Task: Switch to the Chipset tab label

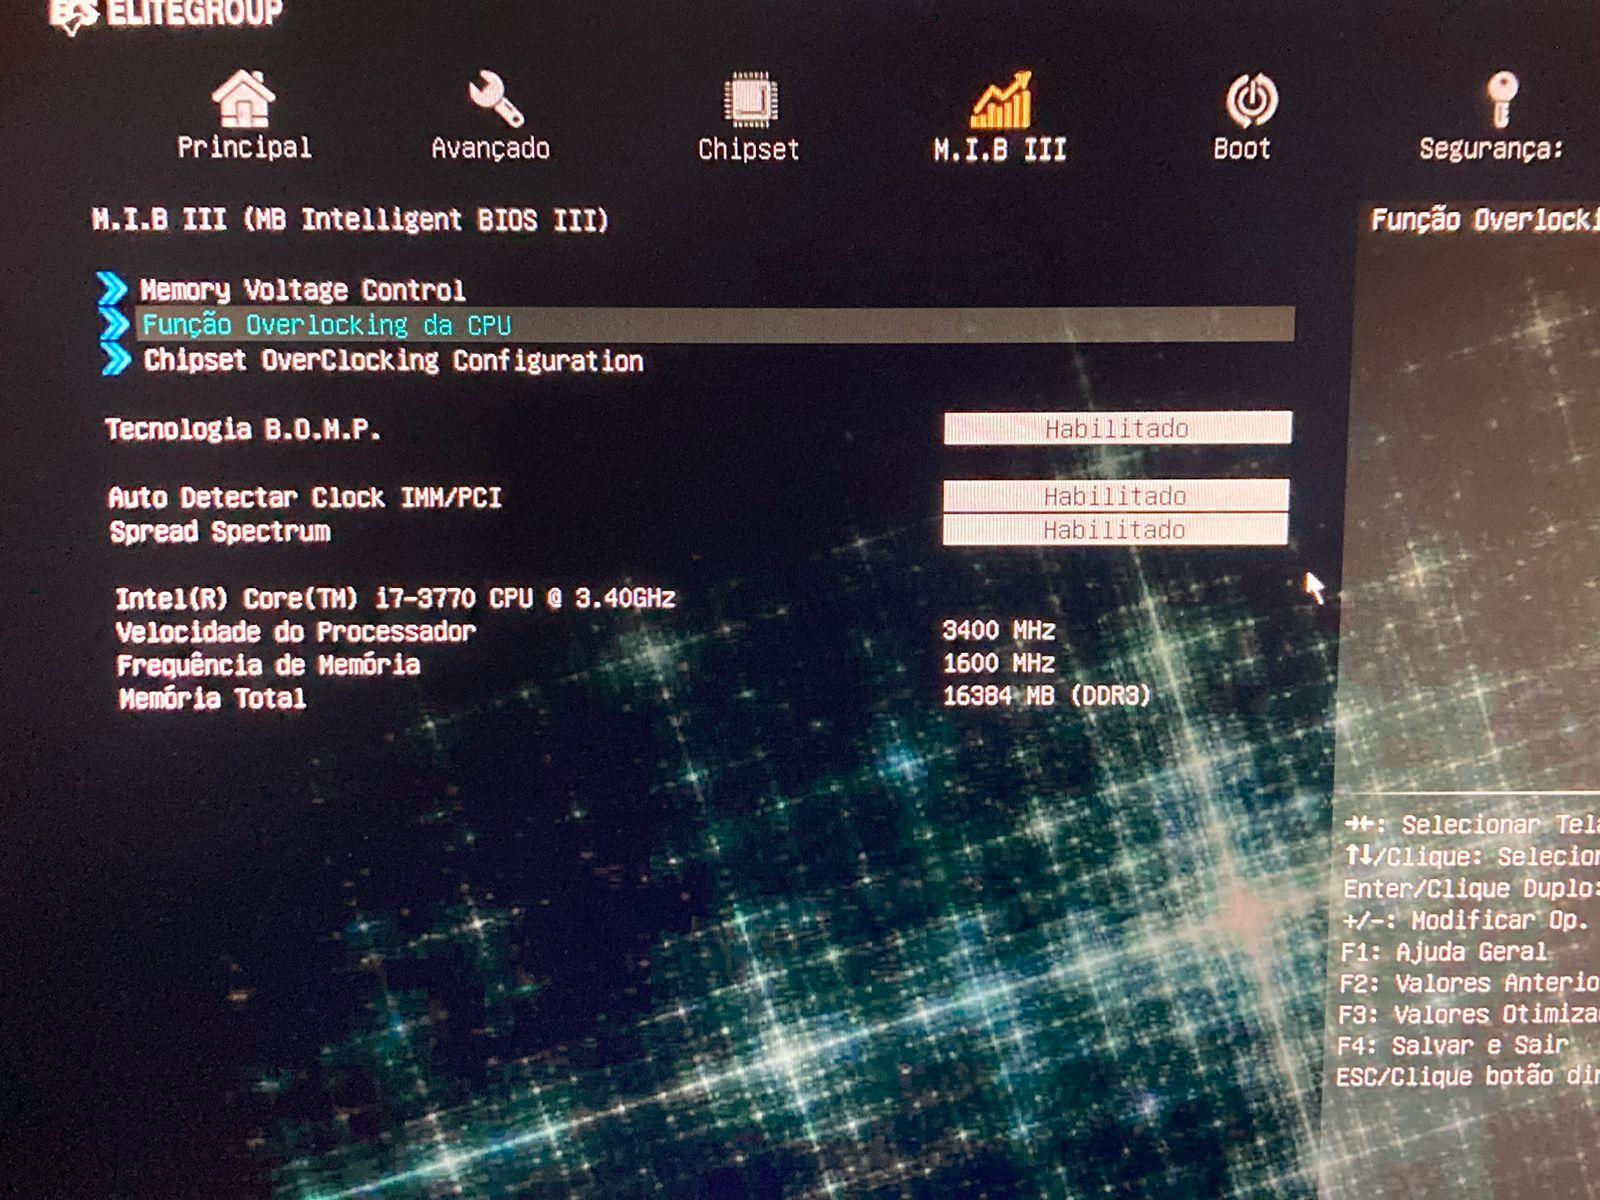Action: [748, 150]
